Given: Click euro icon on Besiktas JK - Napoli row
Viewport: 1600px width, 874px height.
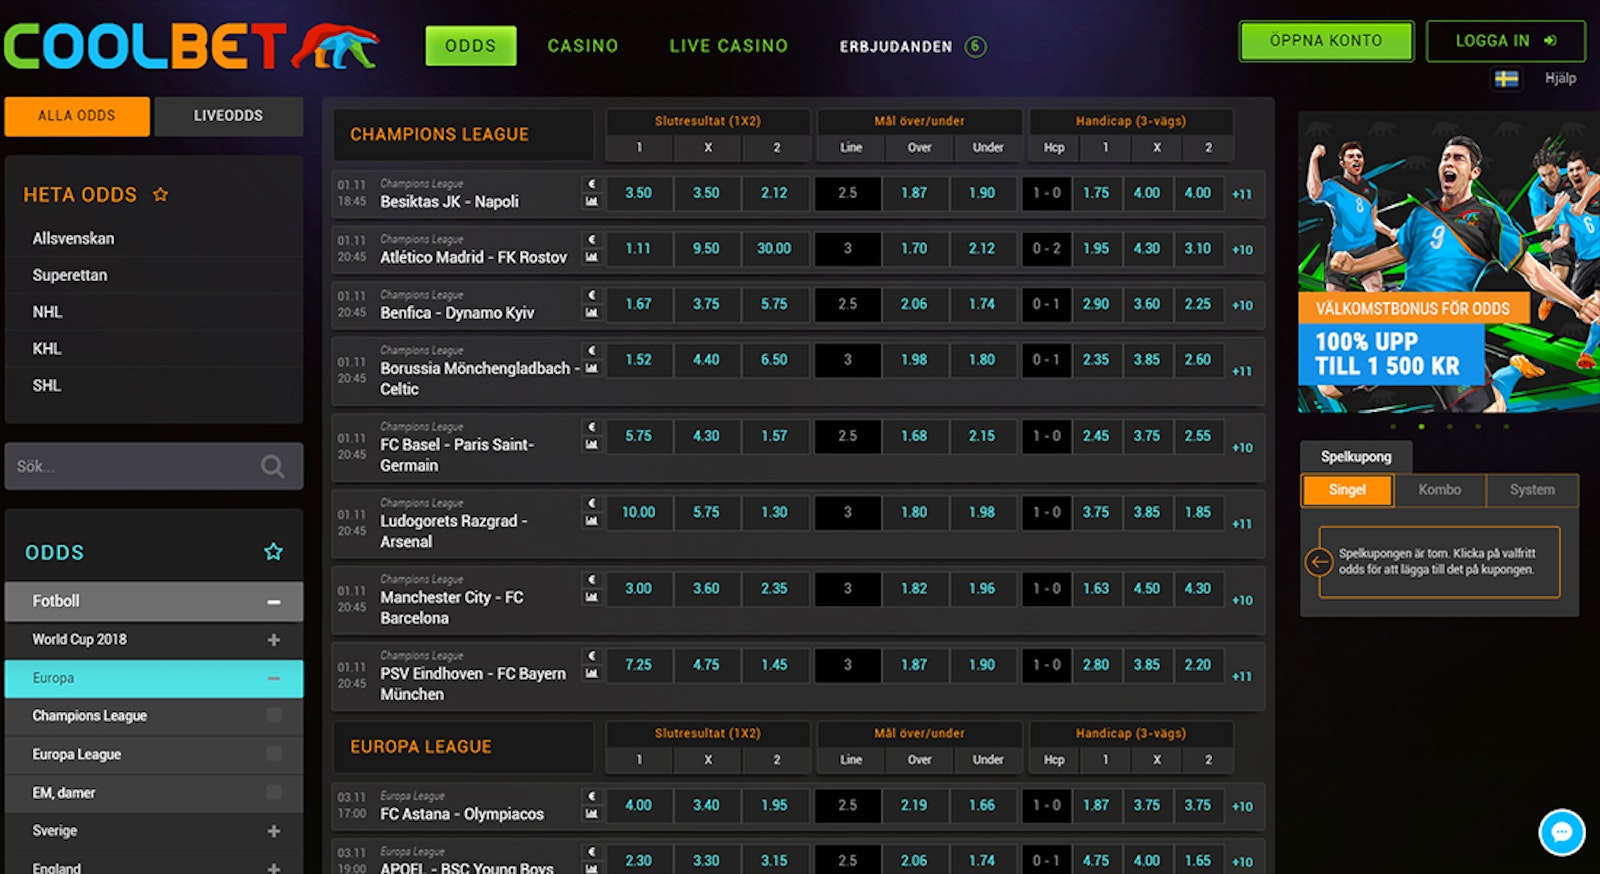Looking at the screenshot, I should [x=592, y=184].
